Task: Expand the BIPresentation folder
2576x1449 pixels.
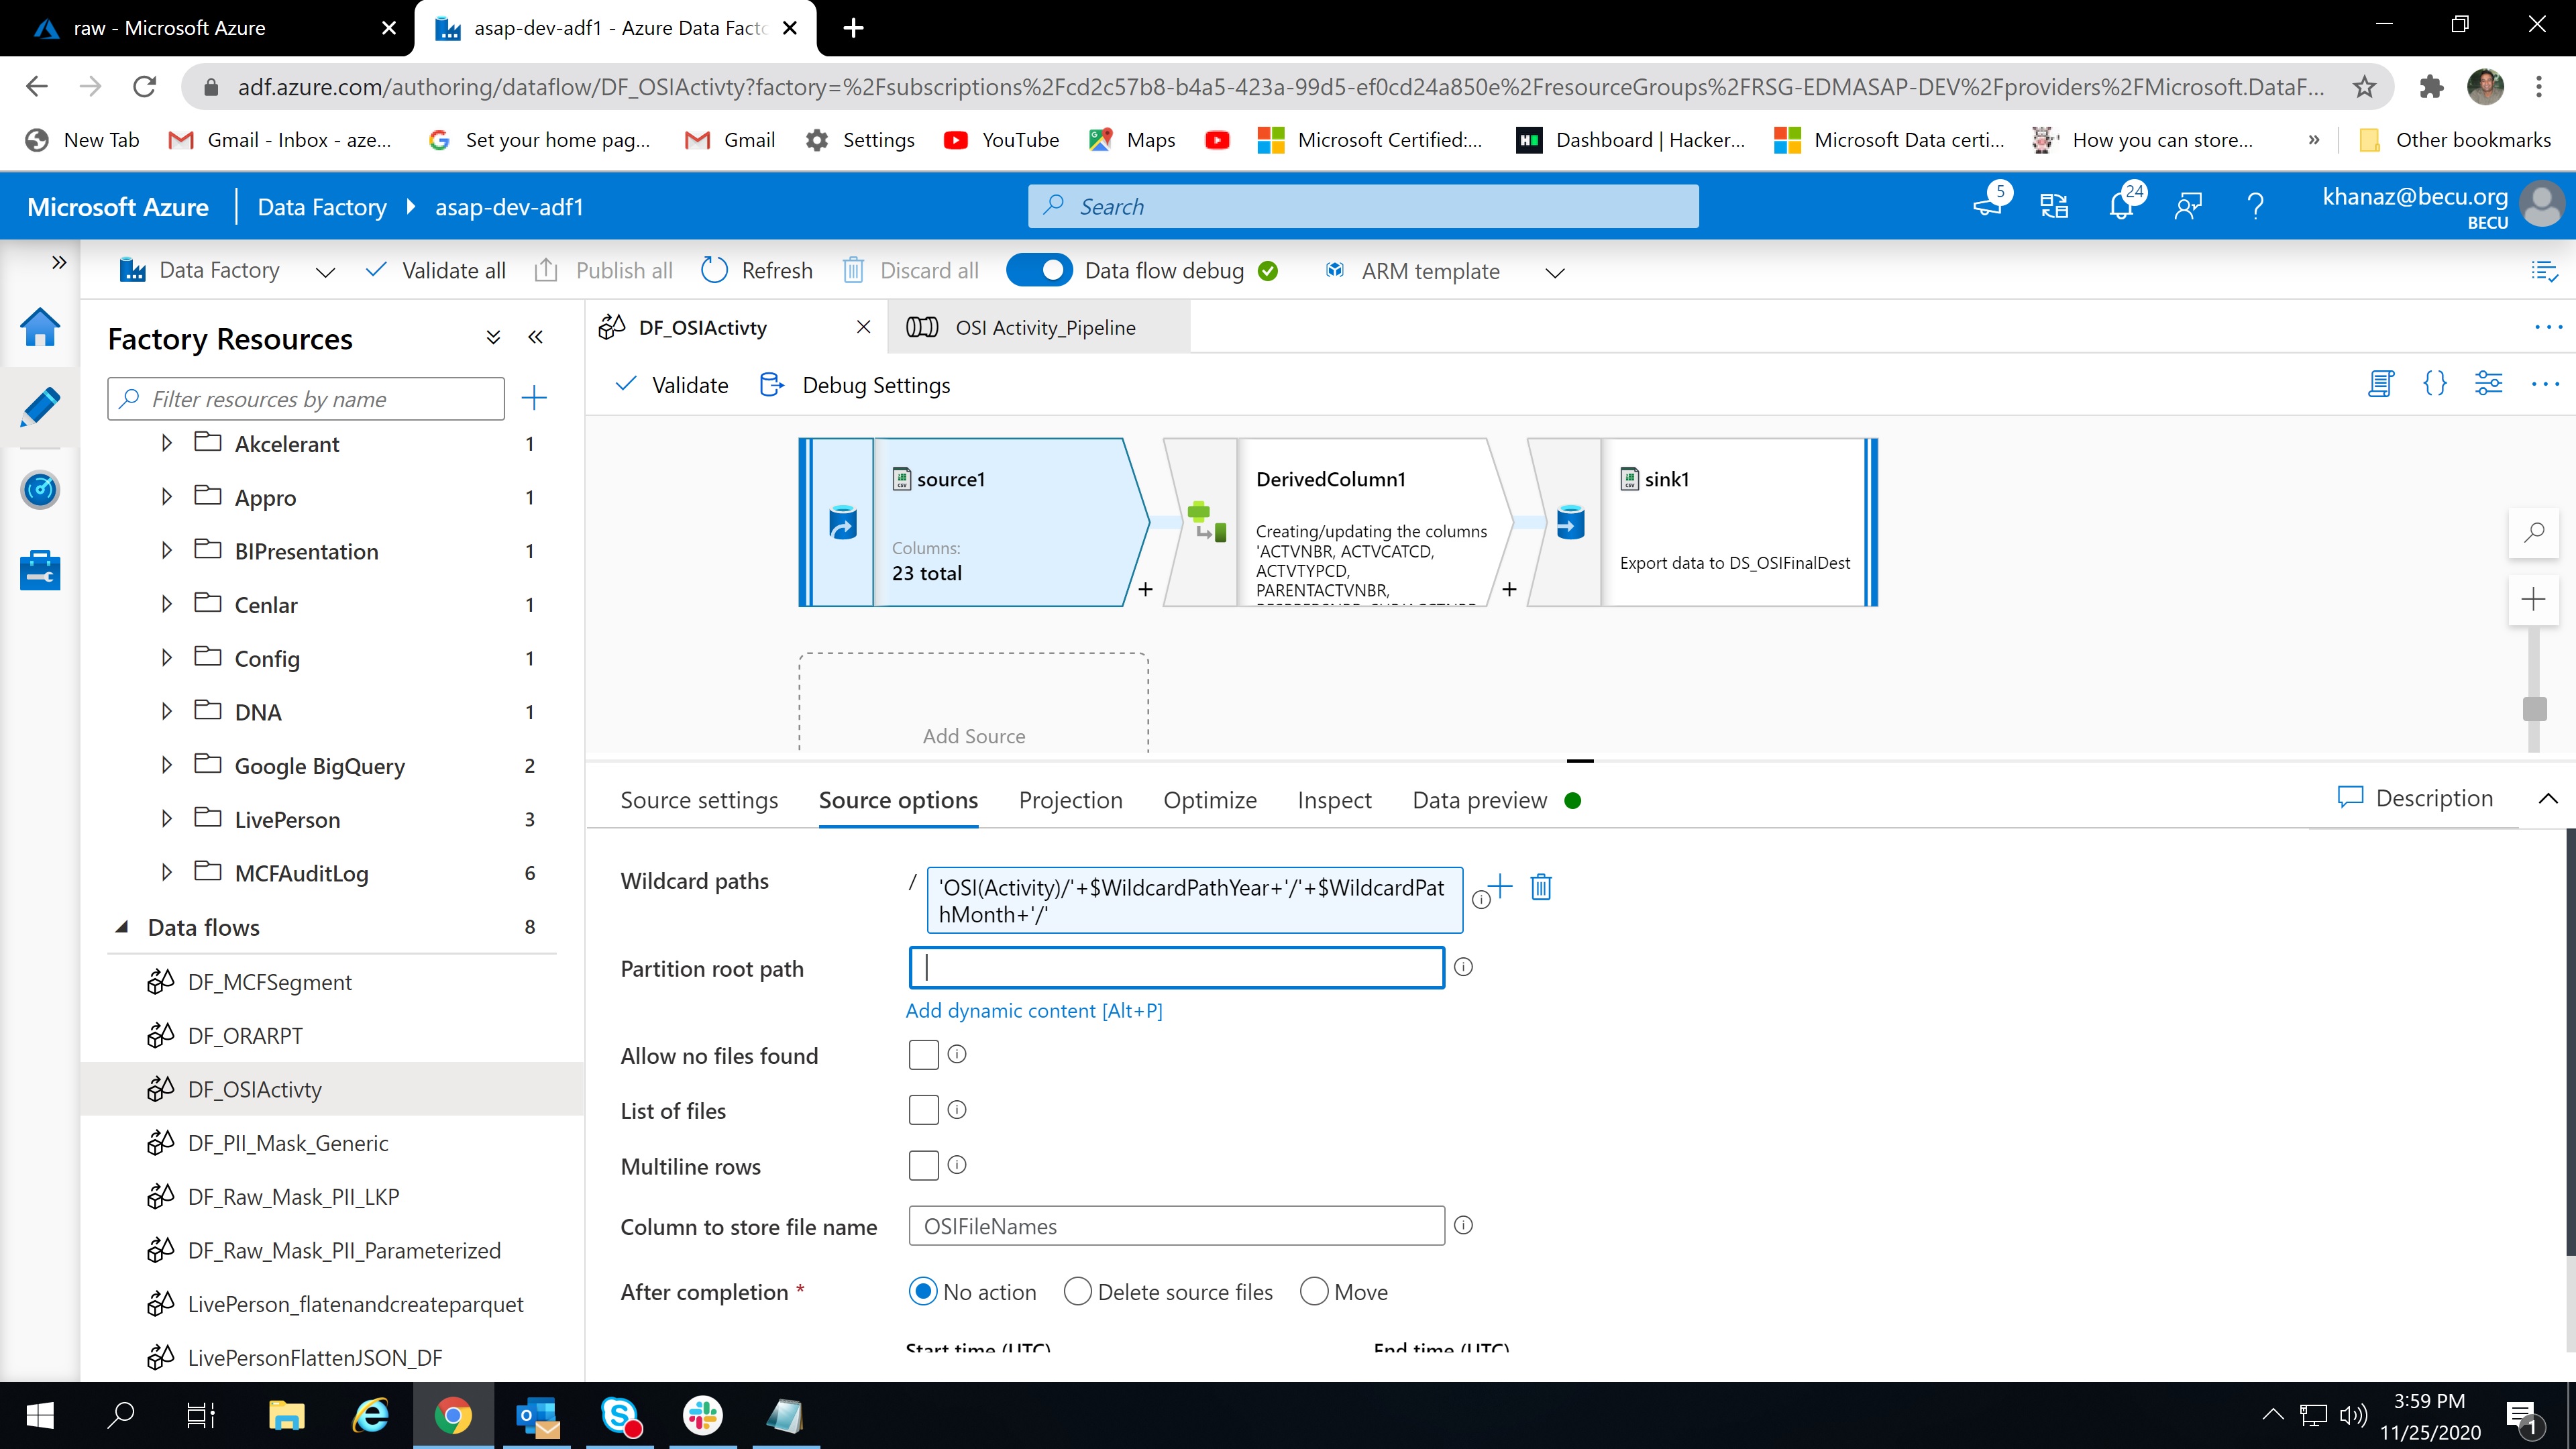Action: (x=167, y=550)
